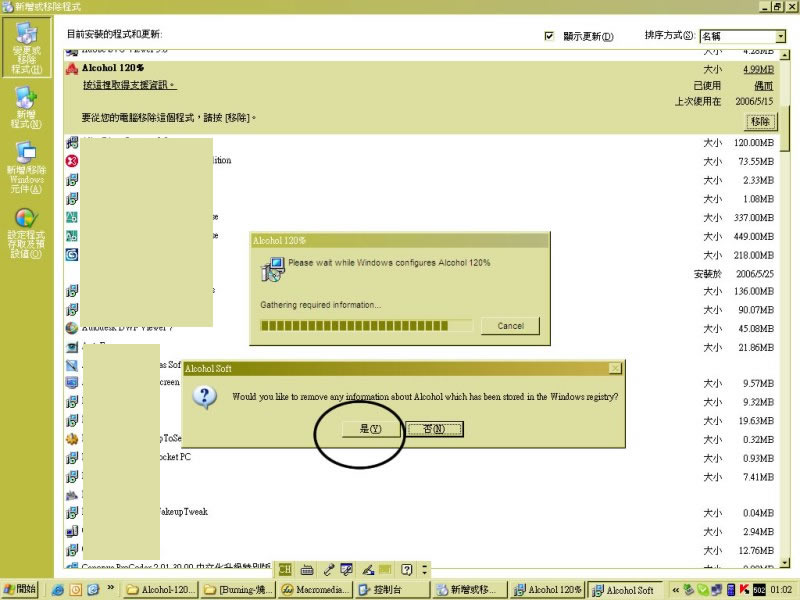
Task: Click the red X icon in the 73.55MB row
Action: (72, 161)
